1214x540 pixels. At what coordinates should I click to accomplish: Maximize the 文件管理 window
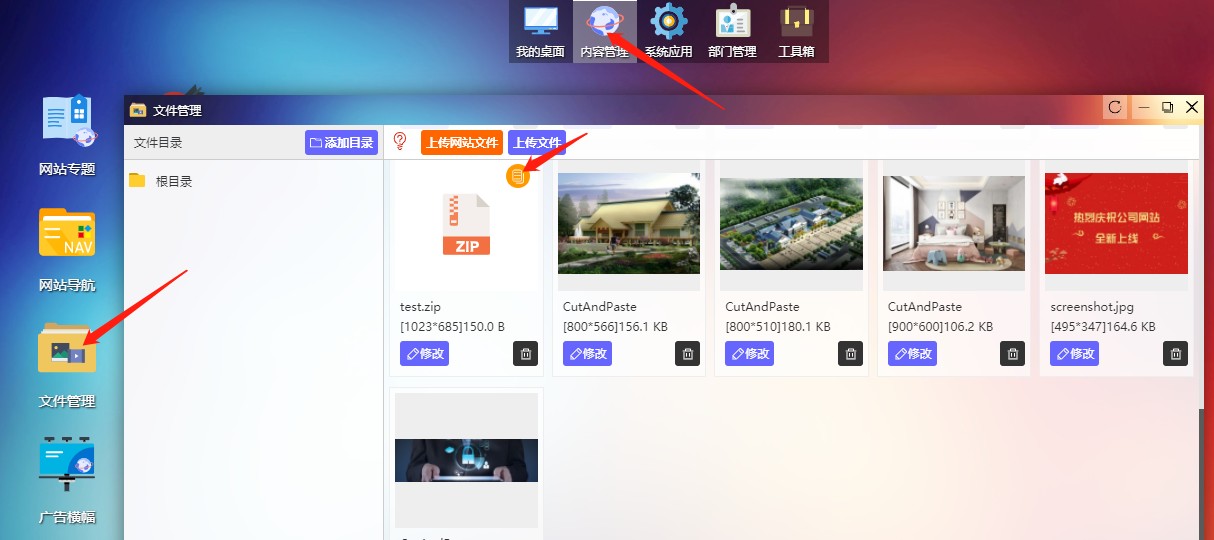coord(1167,107)
